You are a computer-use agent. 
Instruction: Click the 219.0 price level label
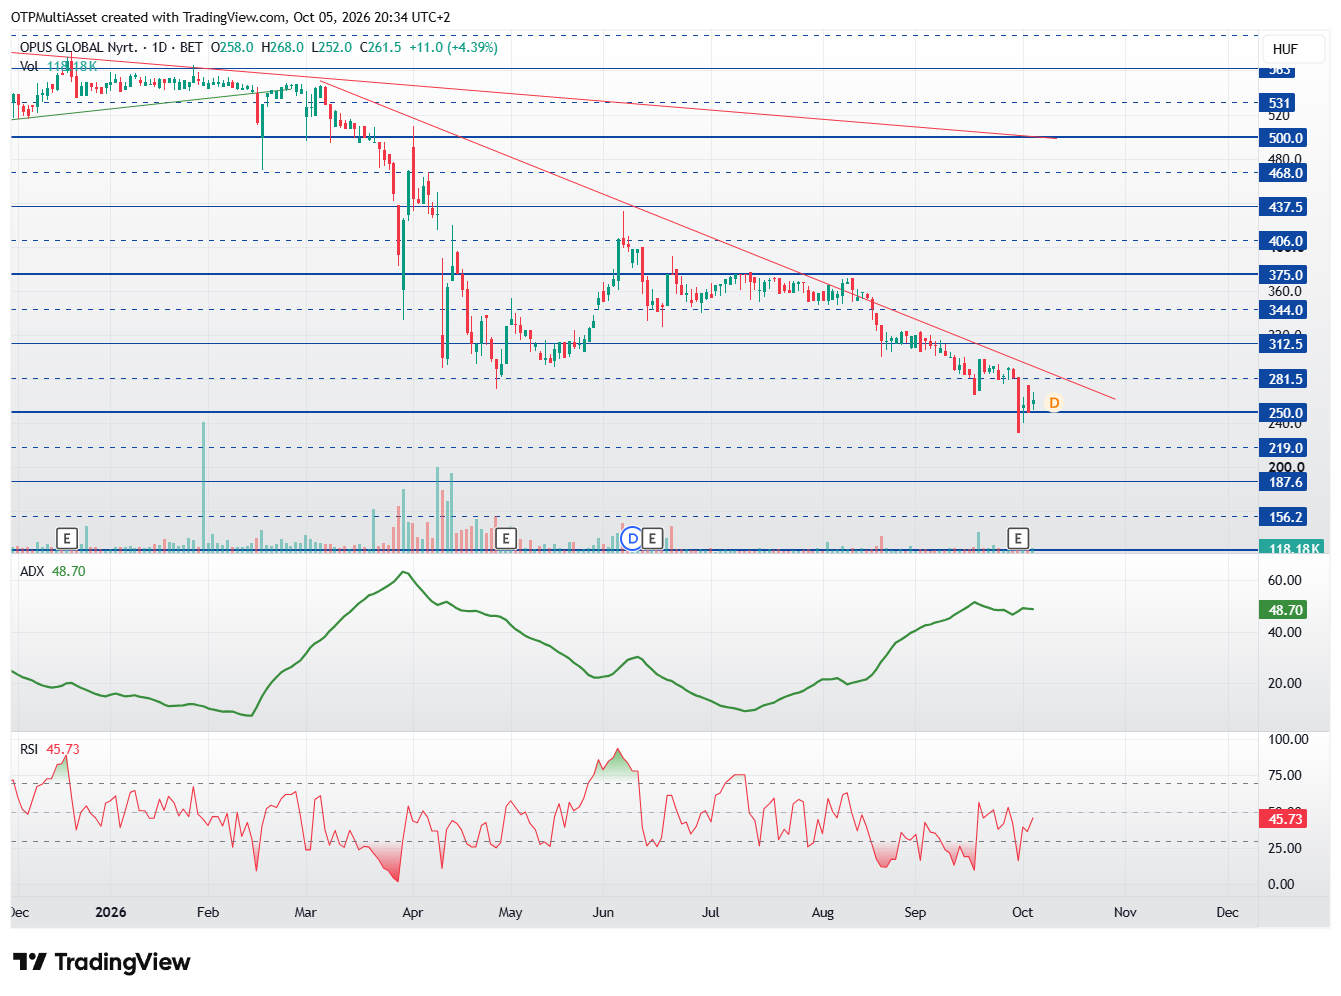coord(1285,448)
